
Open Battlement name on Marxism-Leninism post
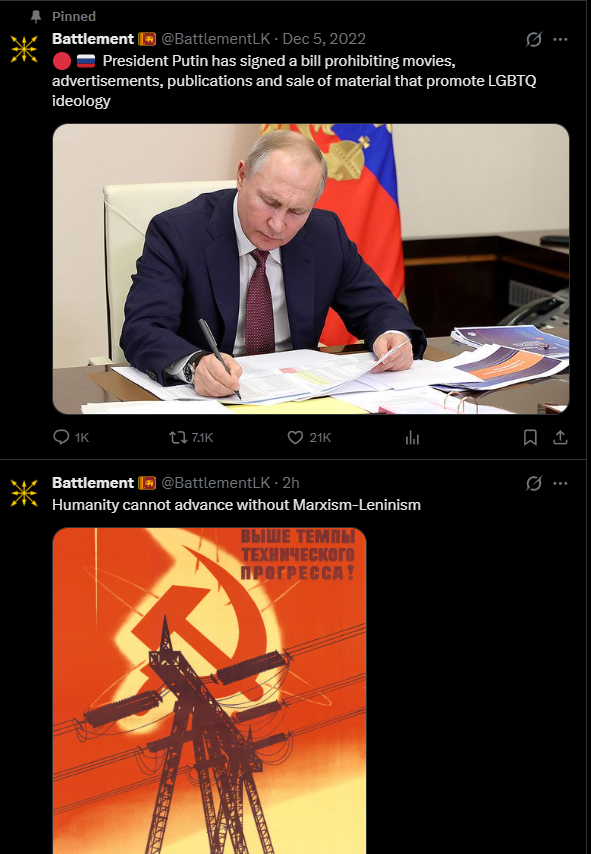93,483
